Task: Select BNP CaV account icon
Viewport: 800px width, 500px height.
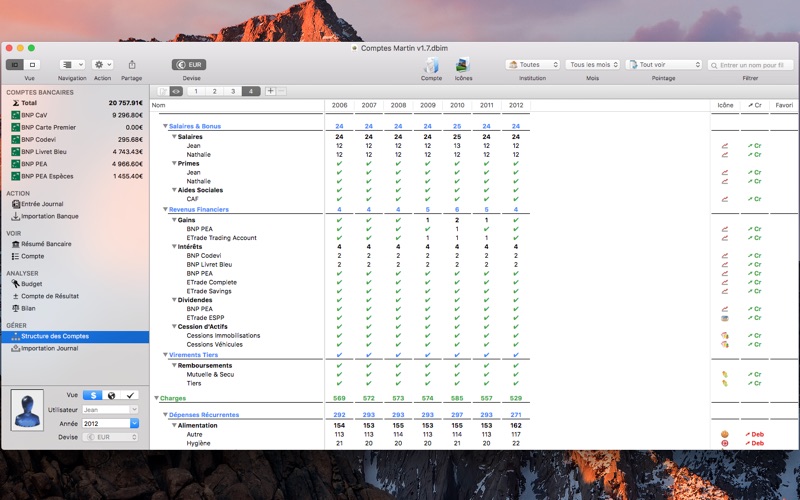Action: point(16,115)
